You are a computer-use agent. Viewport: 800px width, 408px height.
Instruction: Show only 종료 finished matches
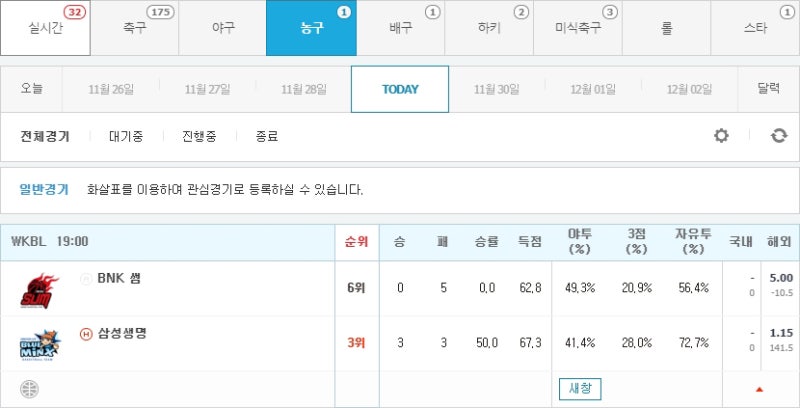click(267, 136)
